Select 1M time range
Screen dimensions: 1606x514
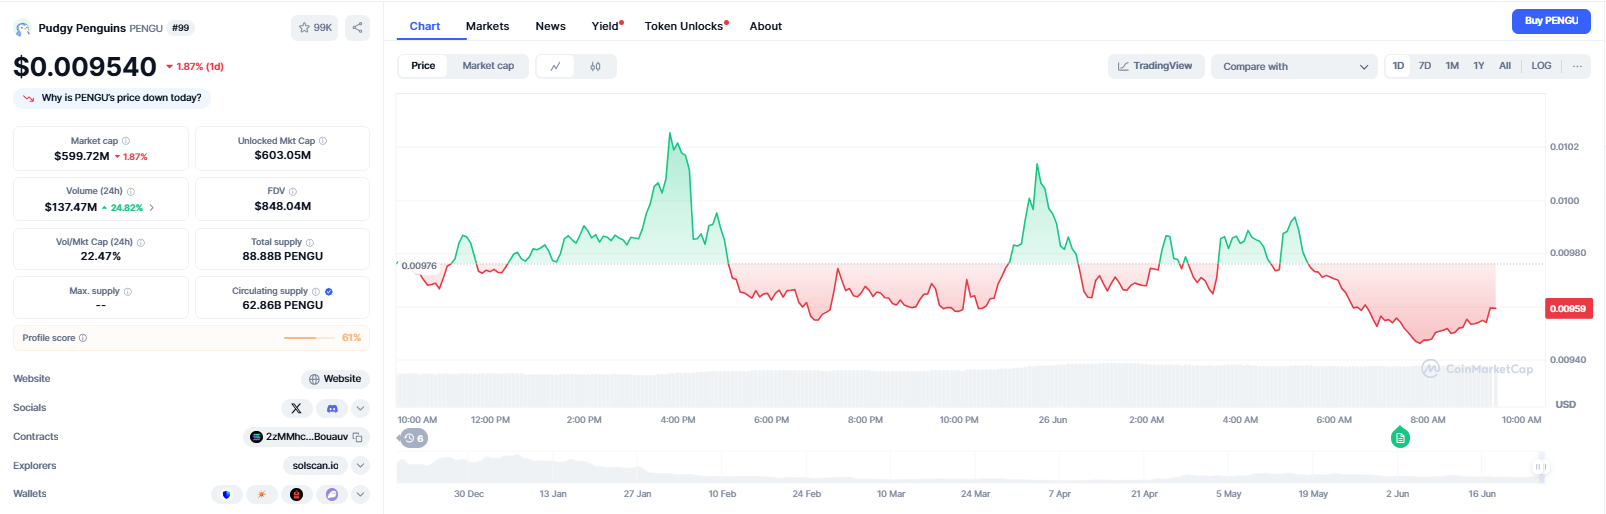tap(1452, 66)
